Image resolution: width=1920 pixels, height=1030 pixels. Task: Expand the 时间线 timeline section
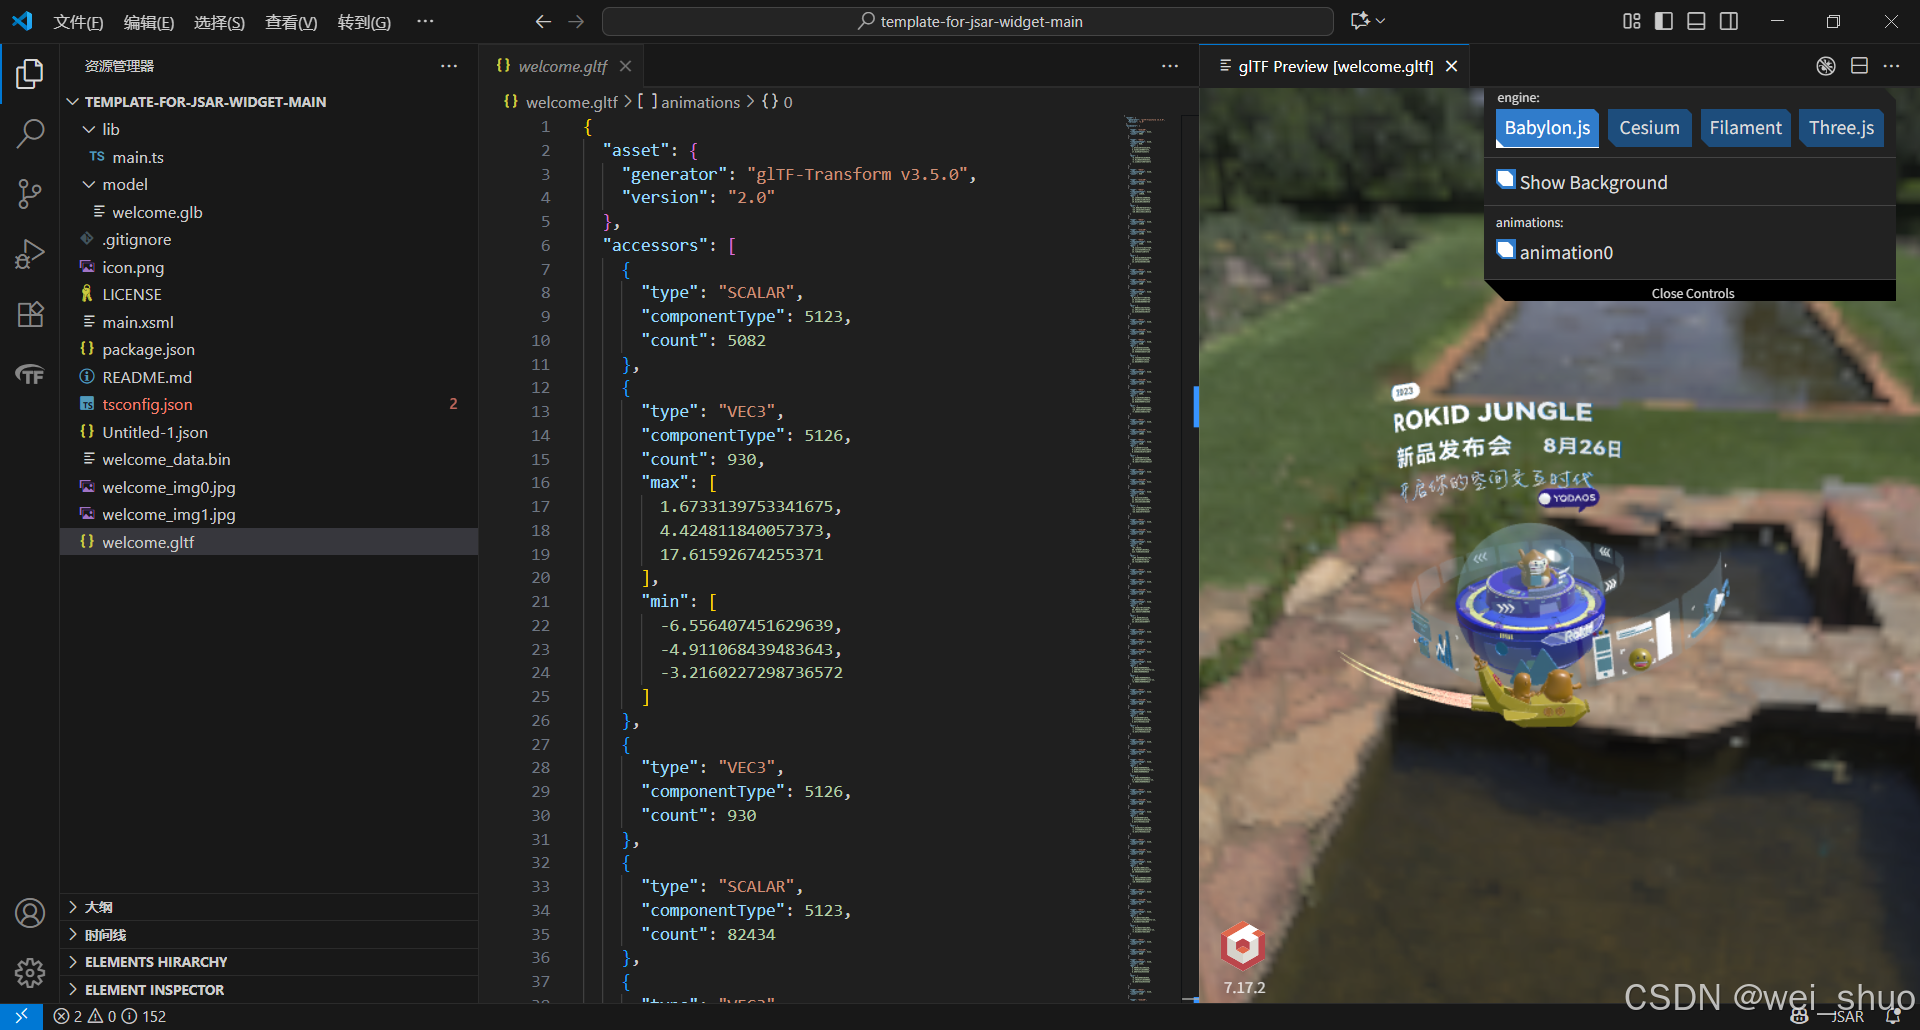268,935
